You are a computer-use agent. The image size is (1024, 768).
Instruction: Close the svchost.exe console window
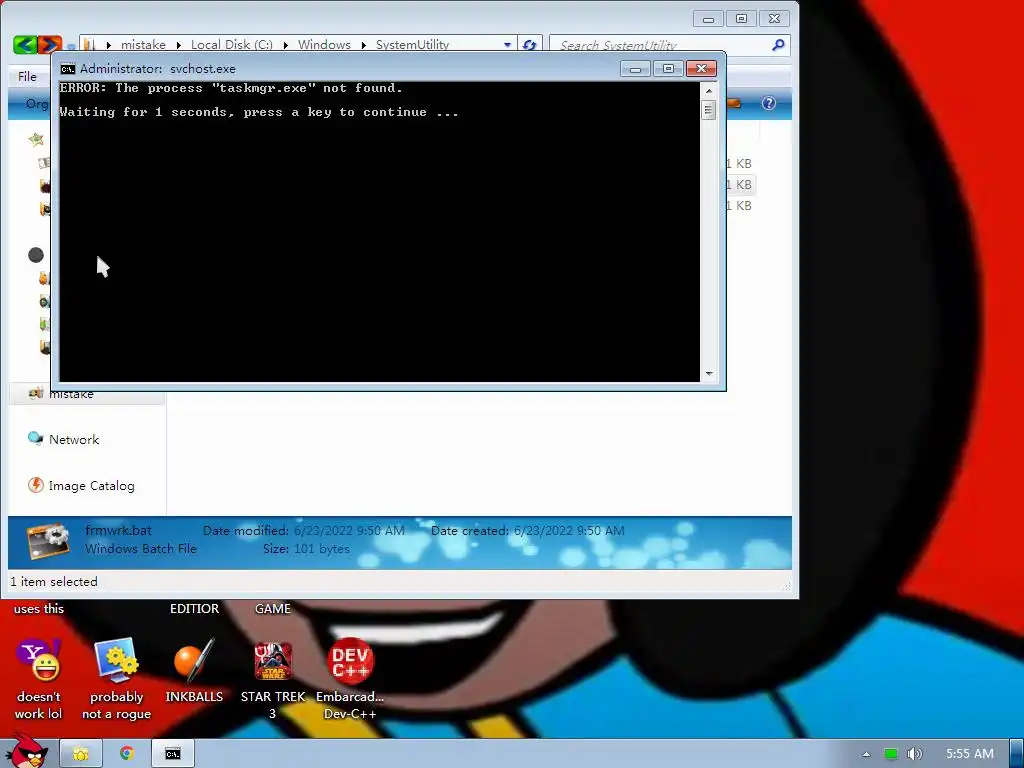[701, 69]
